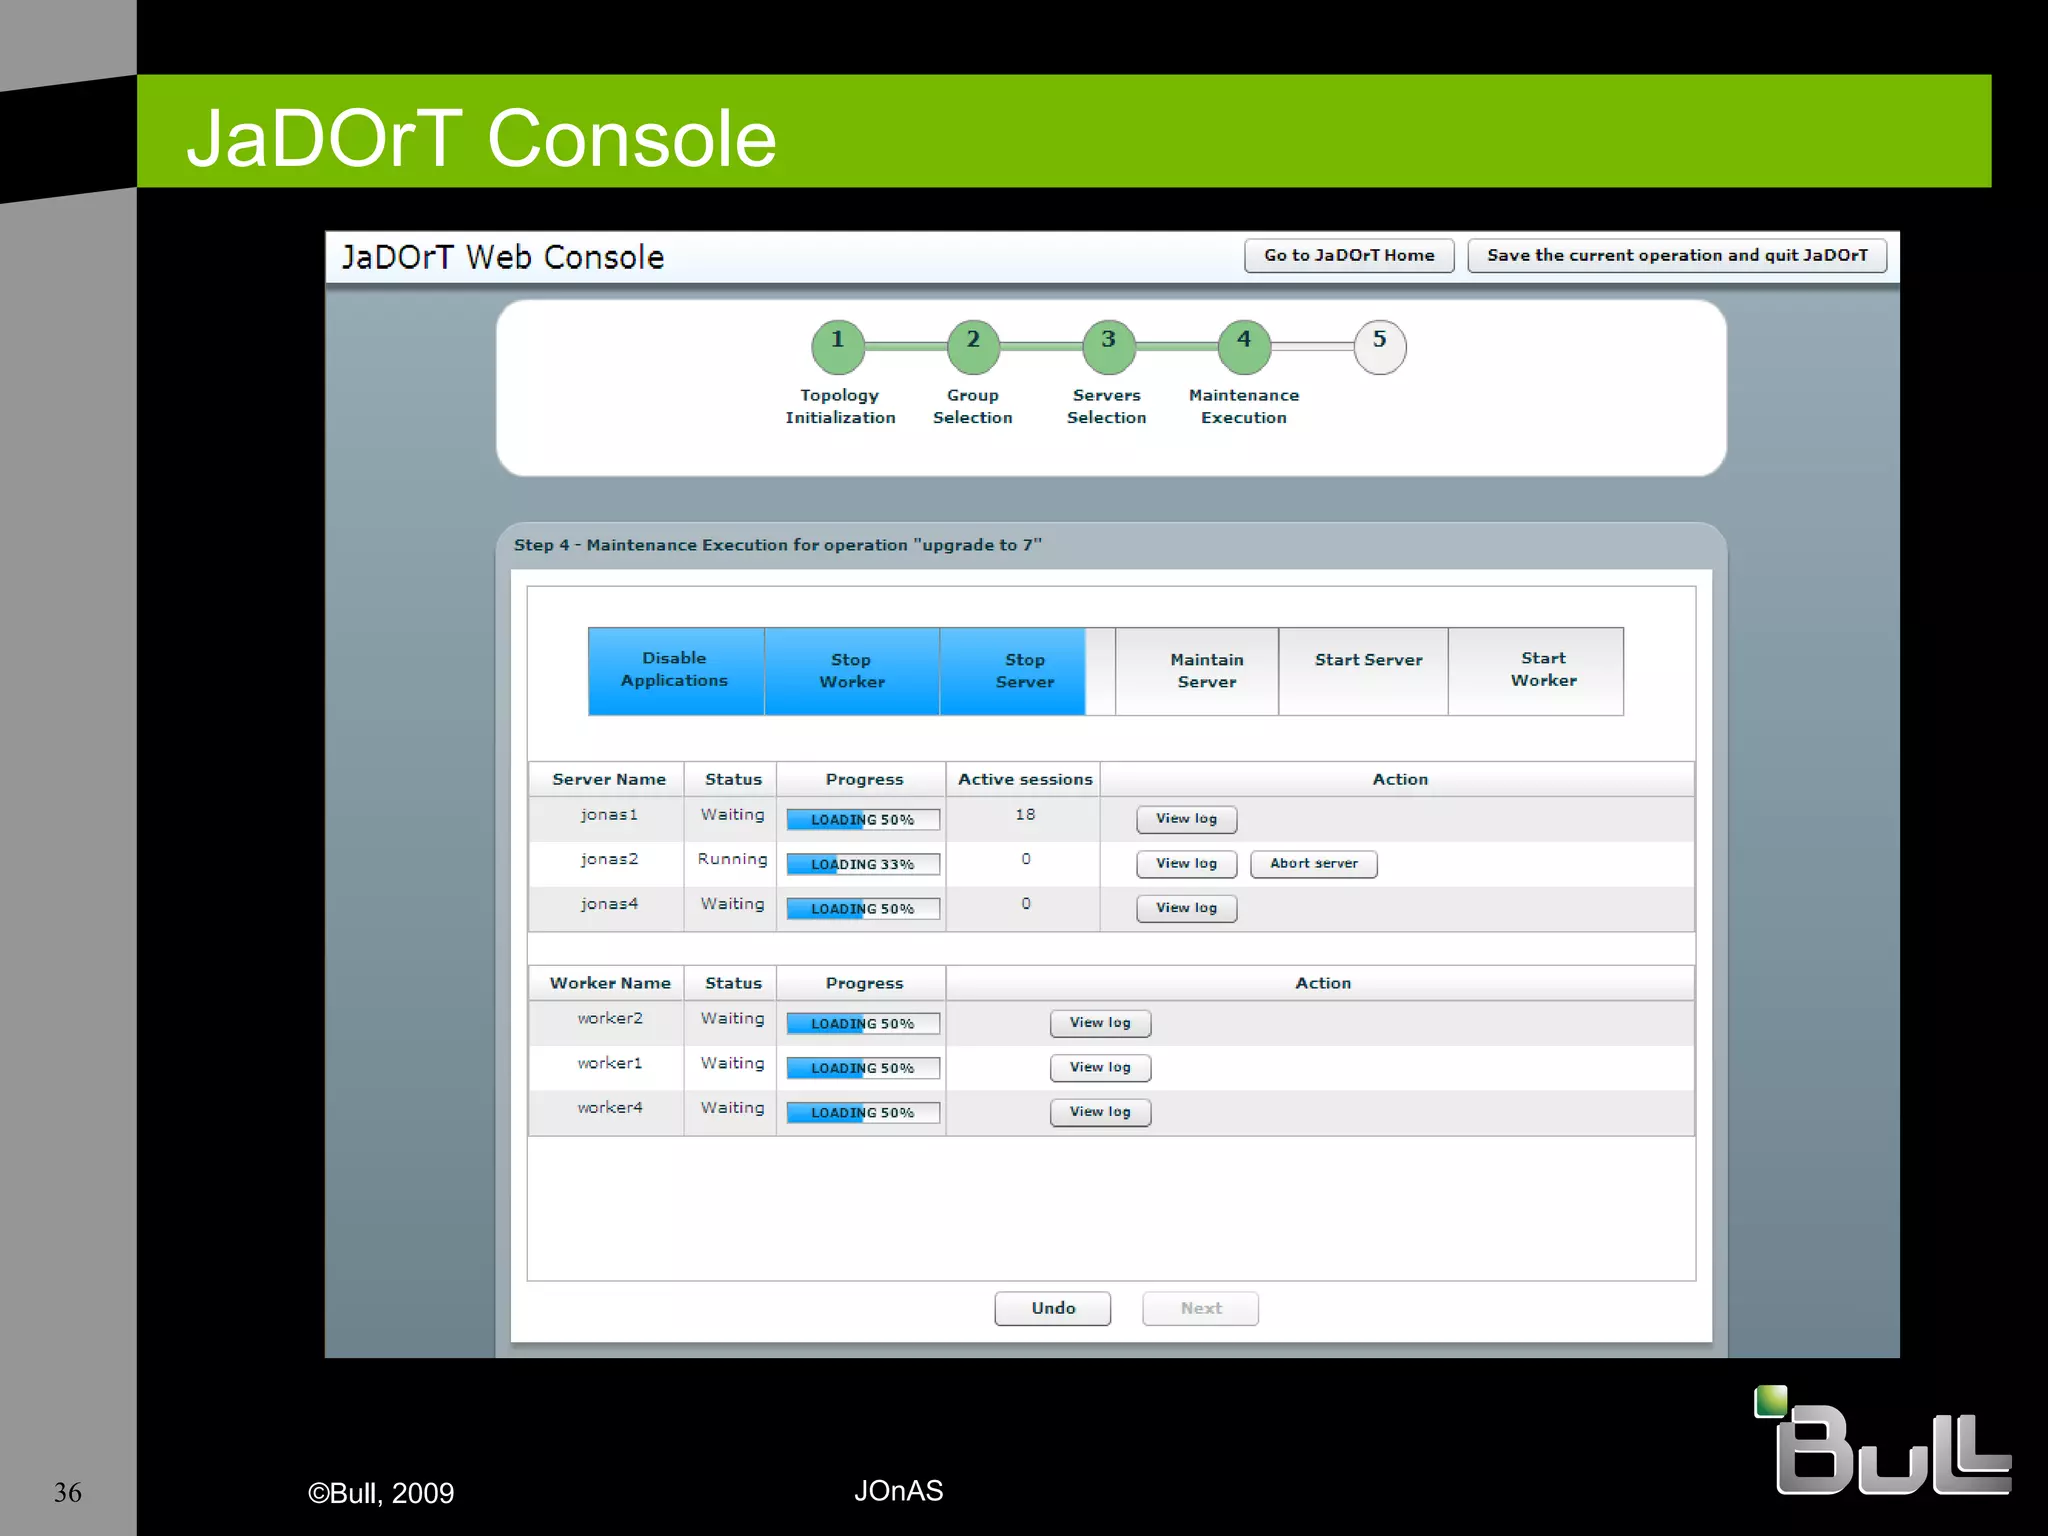Select the Start Server phase
This screenshot has height=1536, width=2048.
(1367, 670)
